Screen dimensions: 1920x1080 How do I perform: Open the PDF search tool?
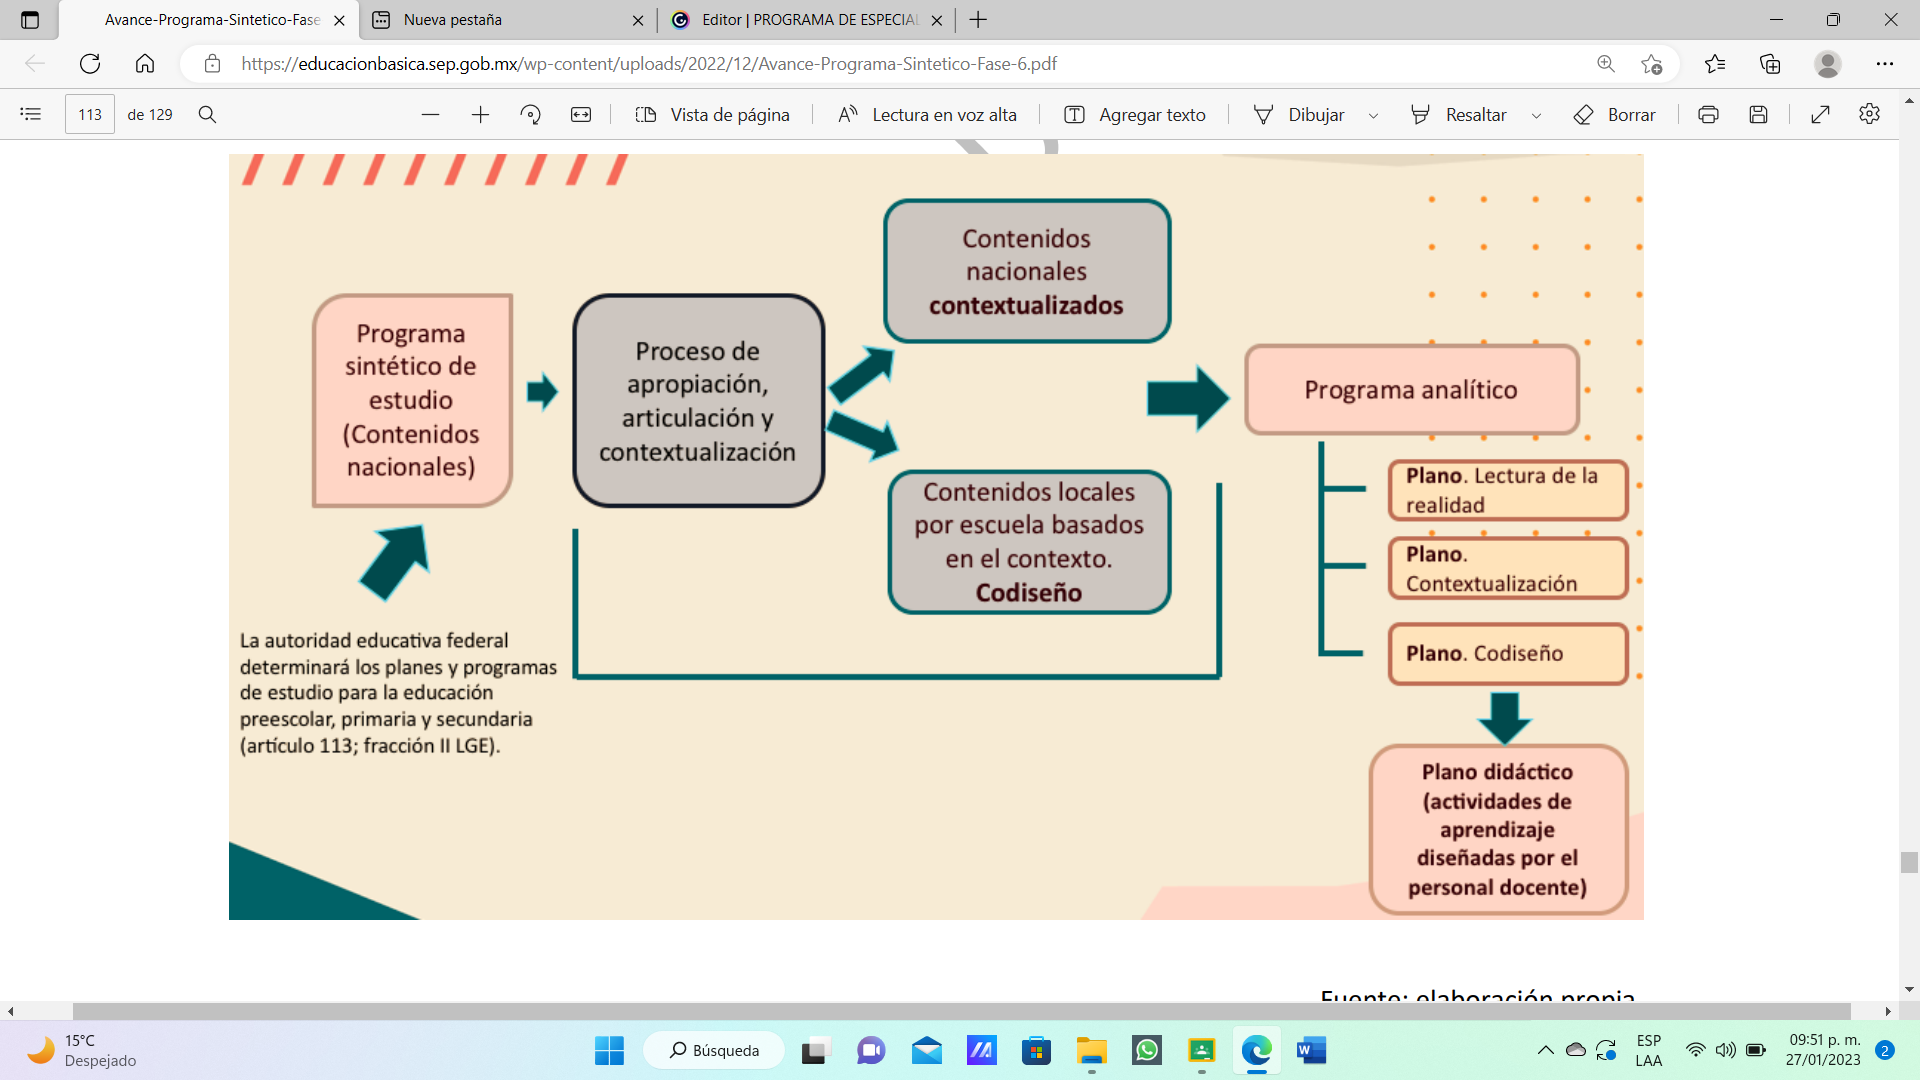(207, 114)
